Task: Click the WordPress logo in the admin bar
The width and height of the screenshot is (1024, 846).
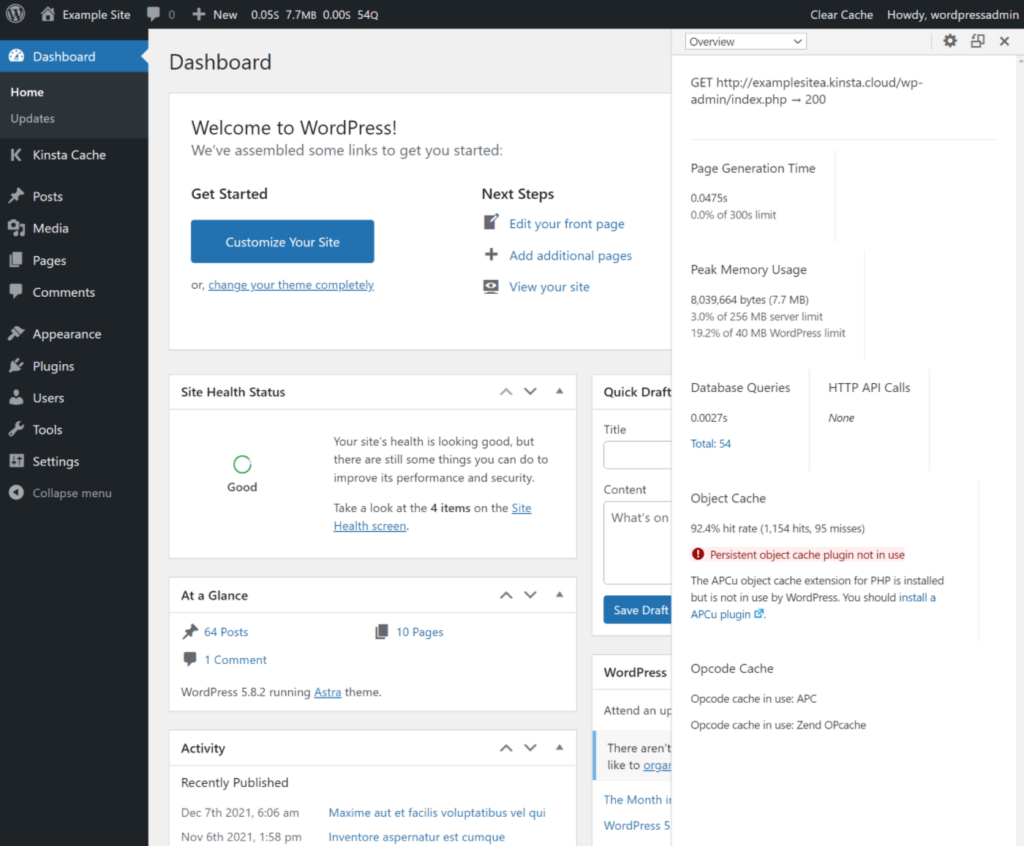Action: point(15,14)
